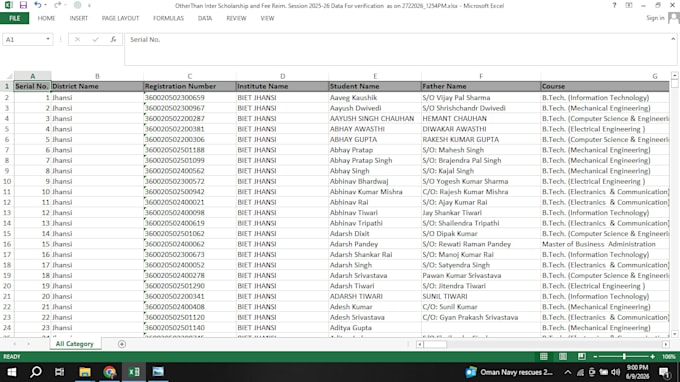Open the FILE tab
This screenshot has width=680, height=382.
pos(14,18)
